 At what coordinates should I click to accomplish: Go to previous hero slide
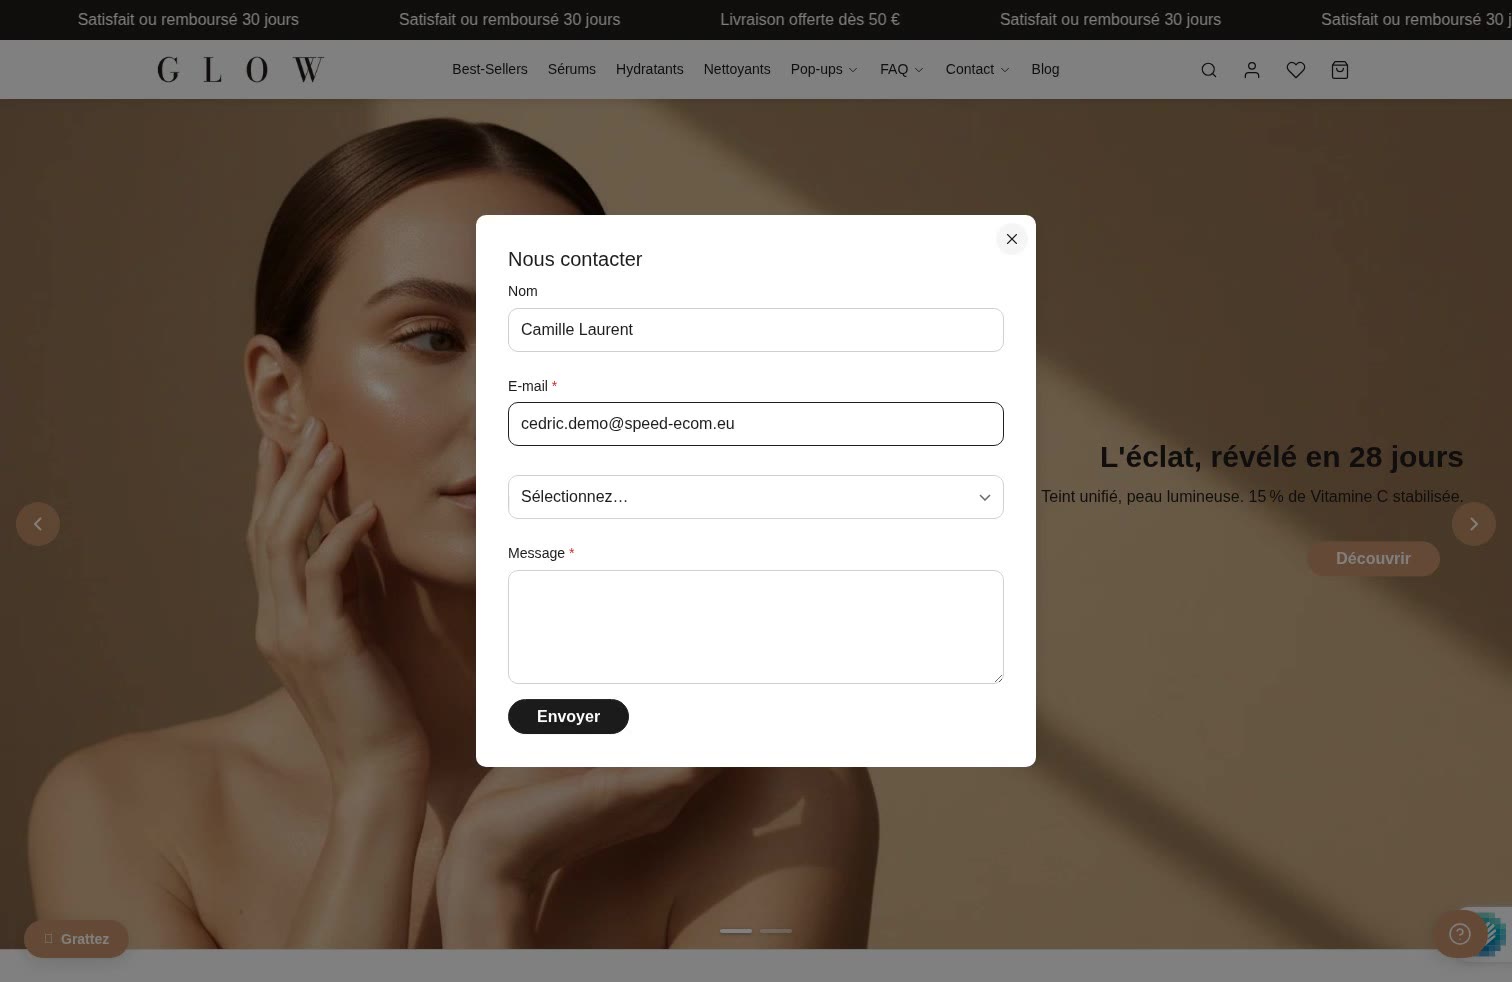[38, 524]
